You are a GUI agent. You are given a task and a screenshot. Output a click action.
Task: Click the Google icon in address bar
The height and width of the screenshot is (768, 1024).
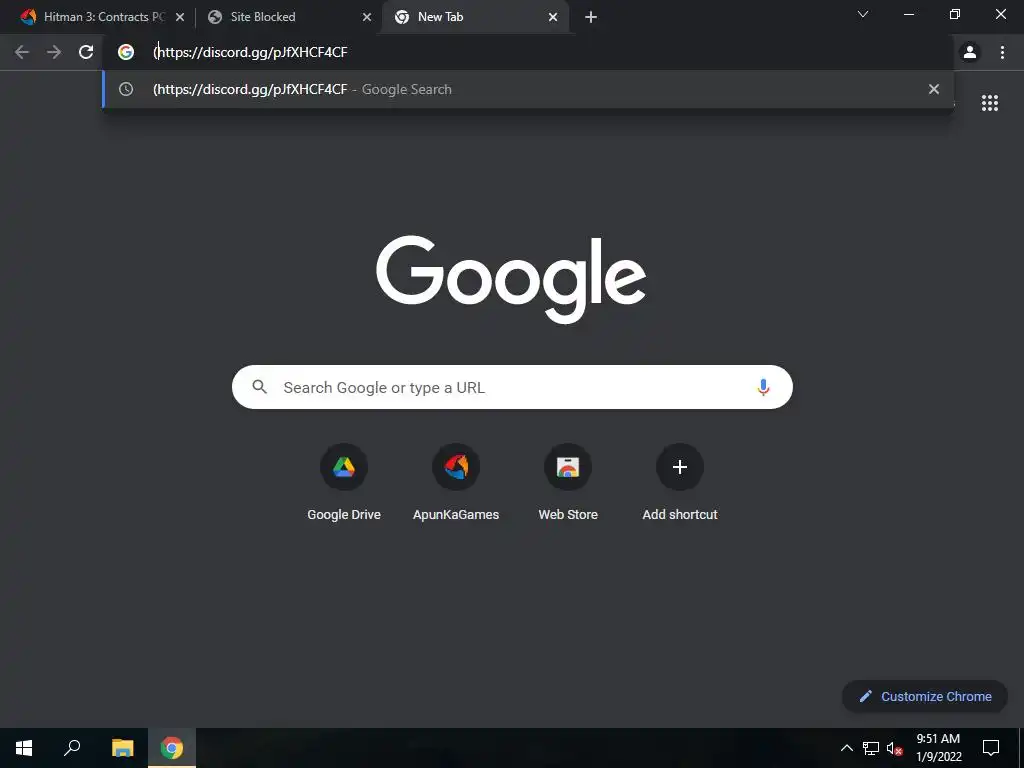(x=126, y=52)
